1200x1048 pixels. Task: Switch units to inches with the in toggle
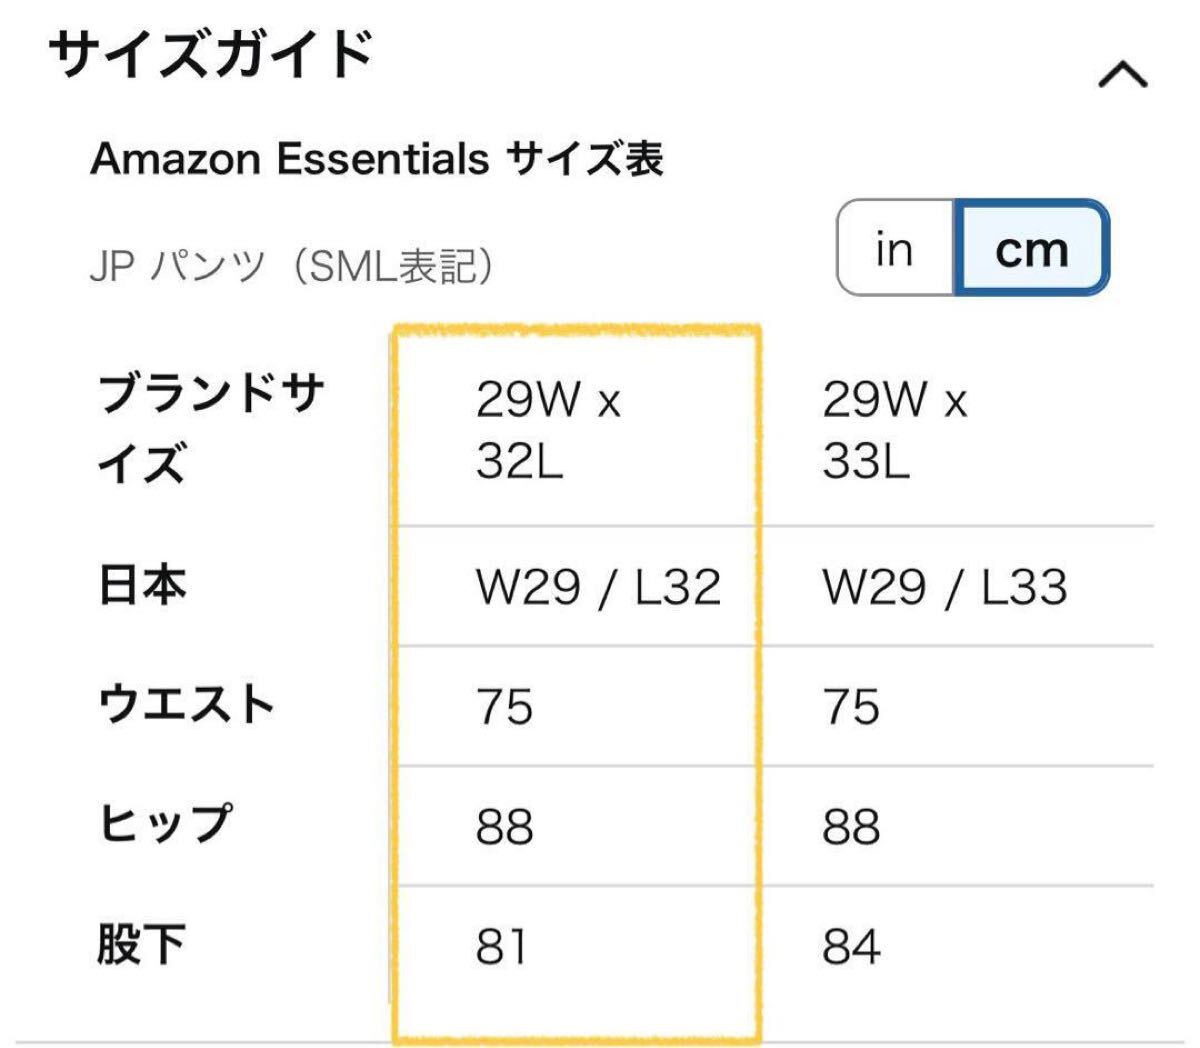point(894,248)
